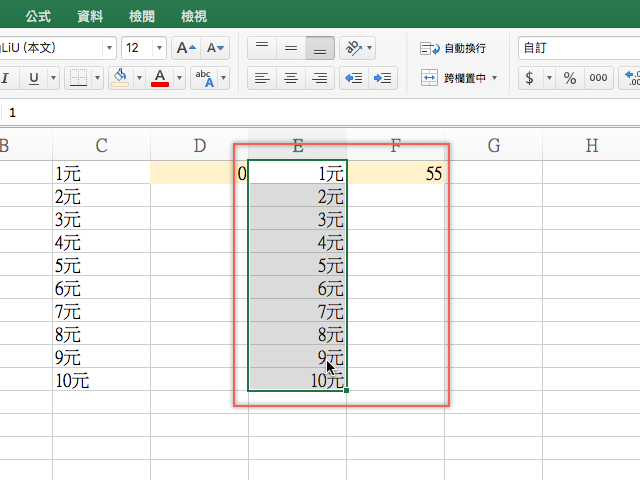640x480 pixels.
Task: Open font color dropdown arrow
Action: coord(179,78)
